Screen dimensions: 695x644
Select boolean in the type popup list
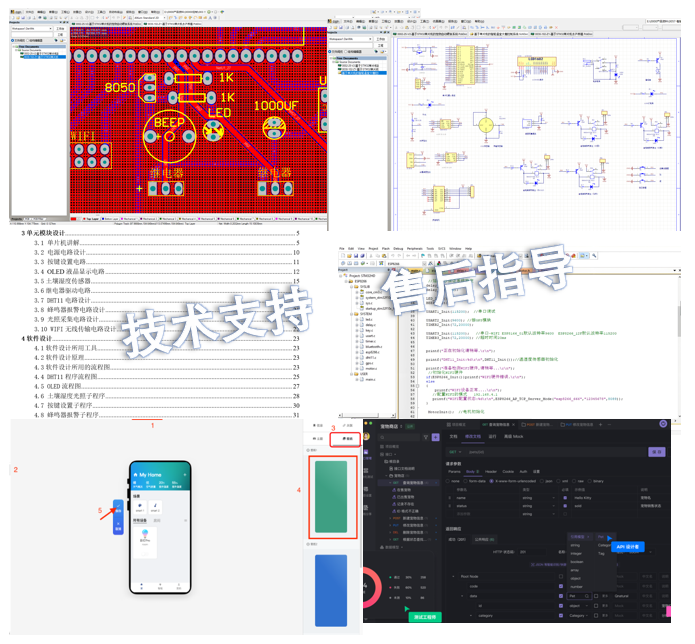click(x=577, y=562)
